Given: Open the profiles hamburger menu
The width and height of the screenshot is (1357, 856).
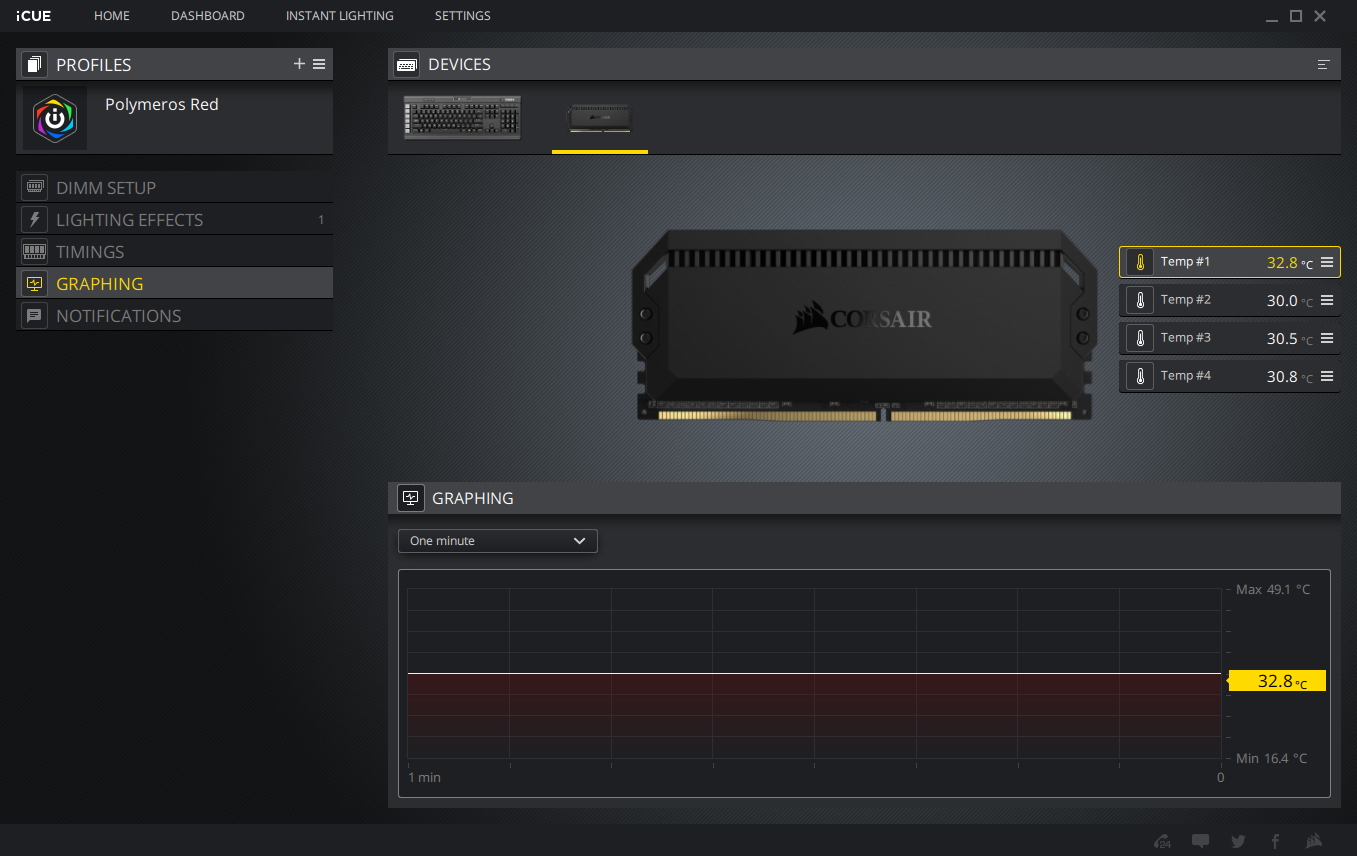Looking at the screenshot, I should tap(319, 64).
